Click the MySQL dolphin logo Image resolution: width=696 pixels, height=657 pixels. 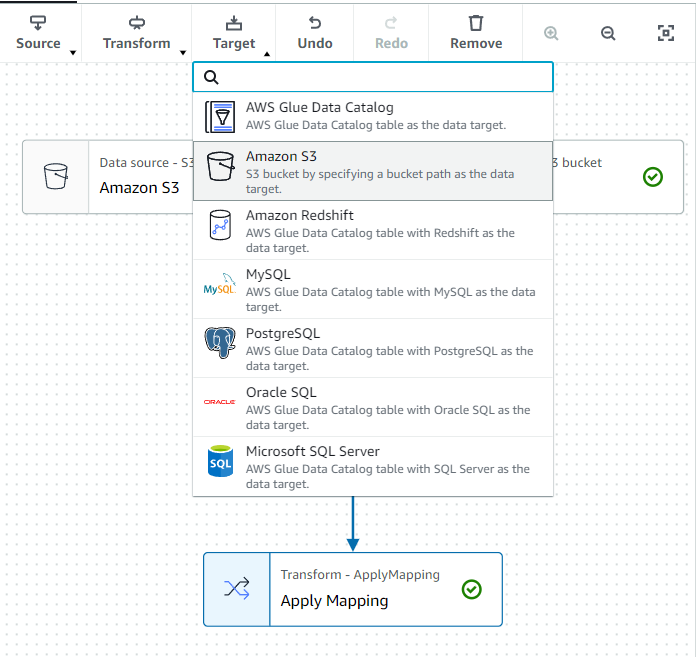pyautogui.click(x=220, y=284)
